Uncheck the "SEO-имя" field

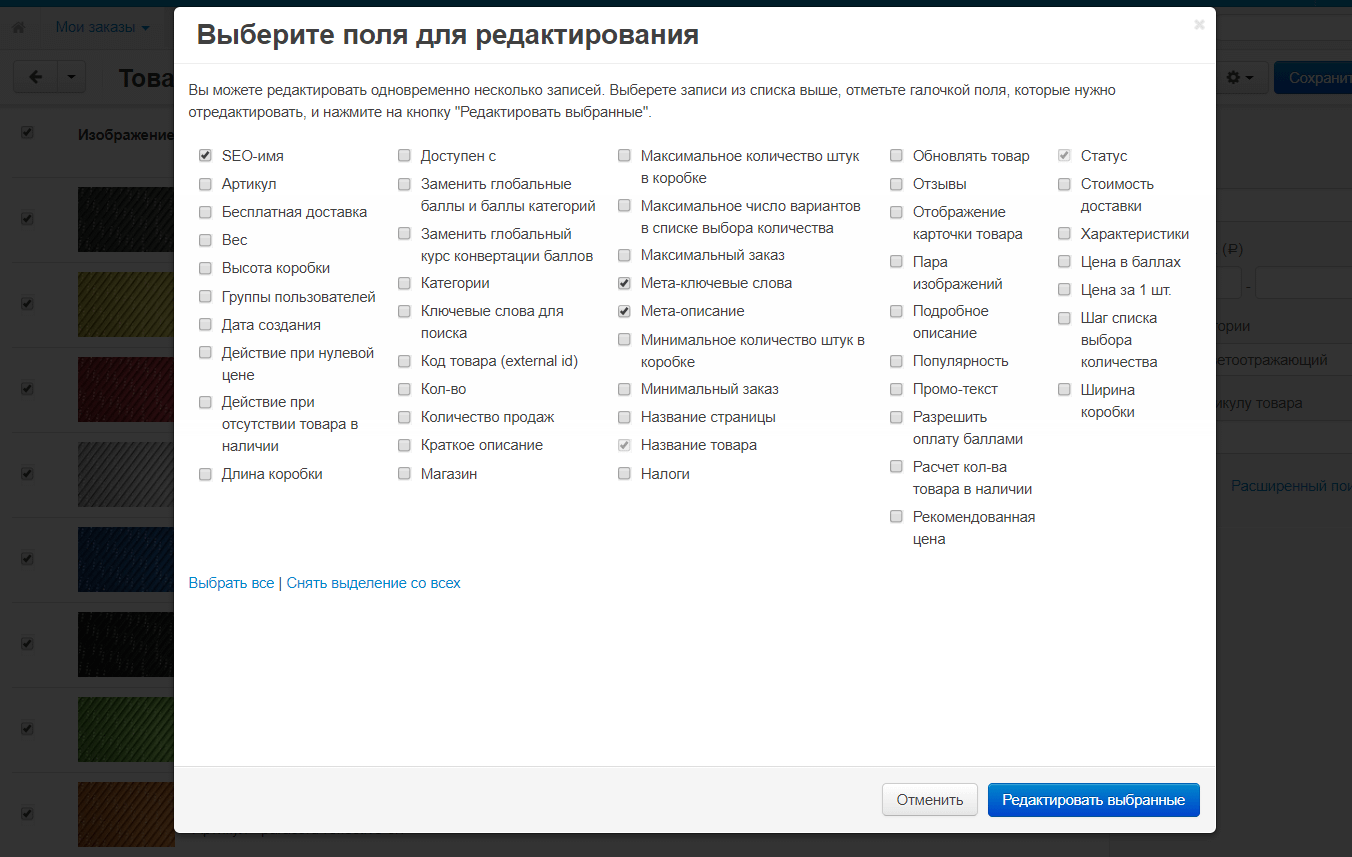coord(205,155)
